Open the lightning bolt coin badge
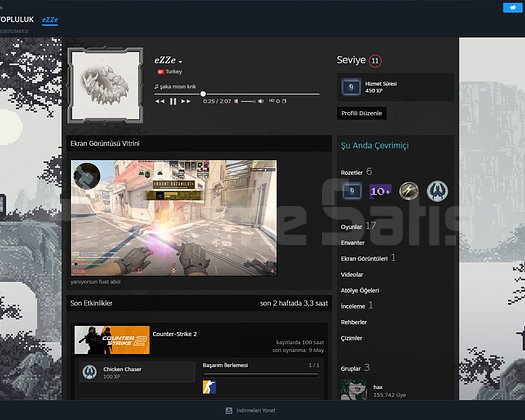Image resolution: width=525 pixels, height=420 pixels. [x=409, y=191]
